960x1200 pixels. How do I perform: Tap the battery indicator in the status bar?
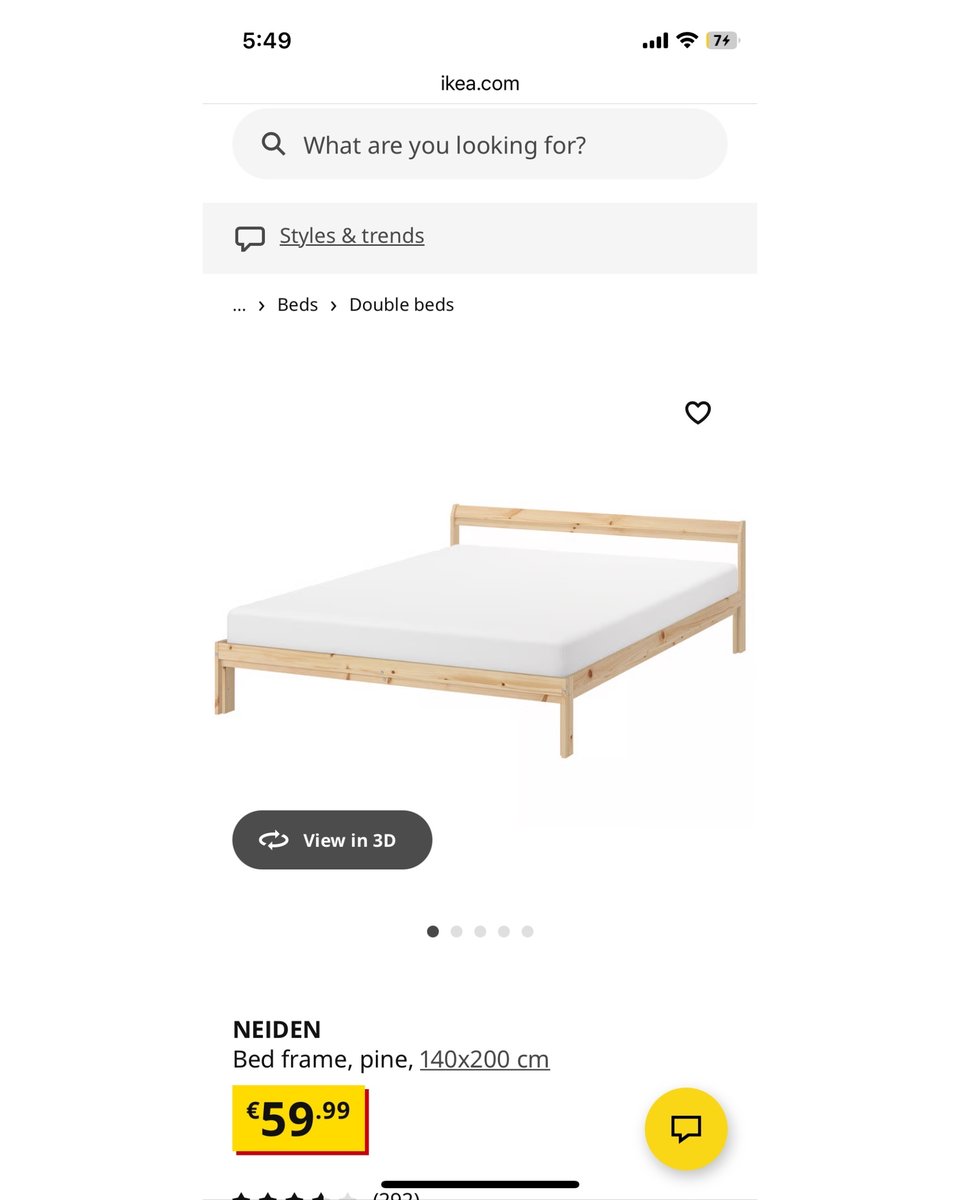pos(721,40)
